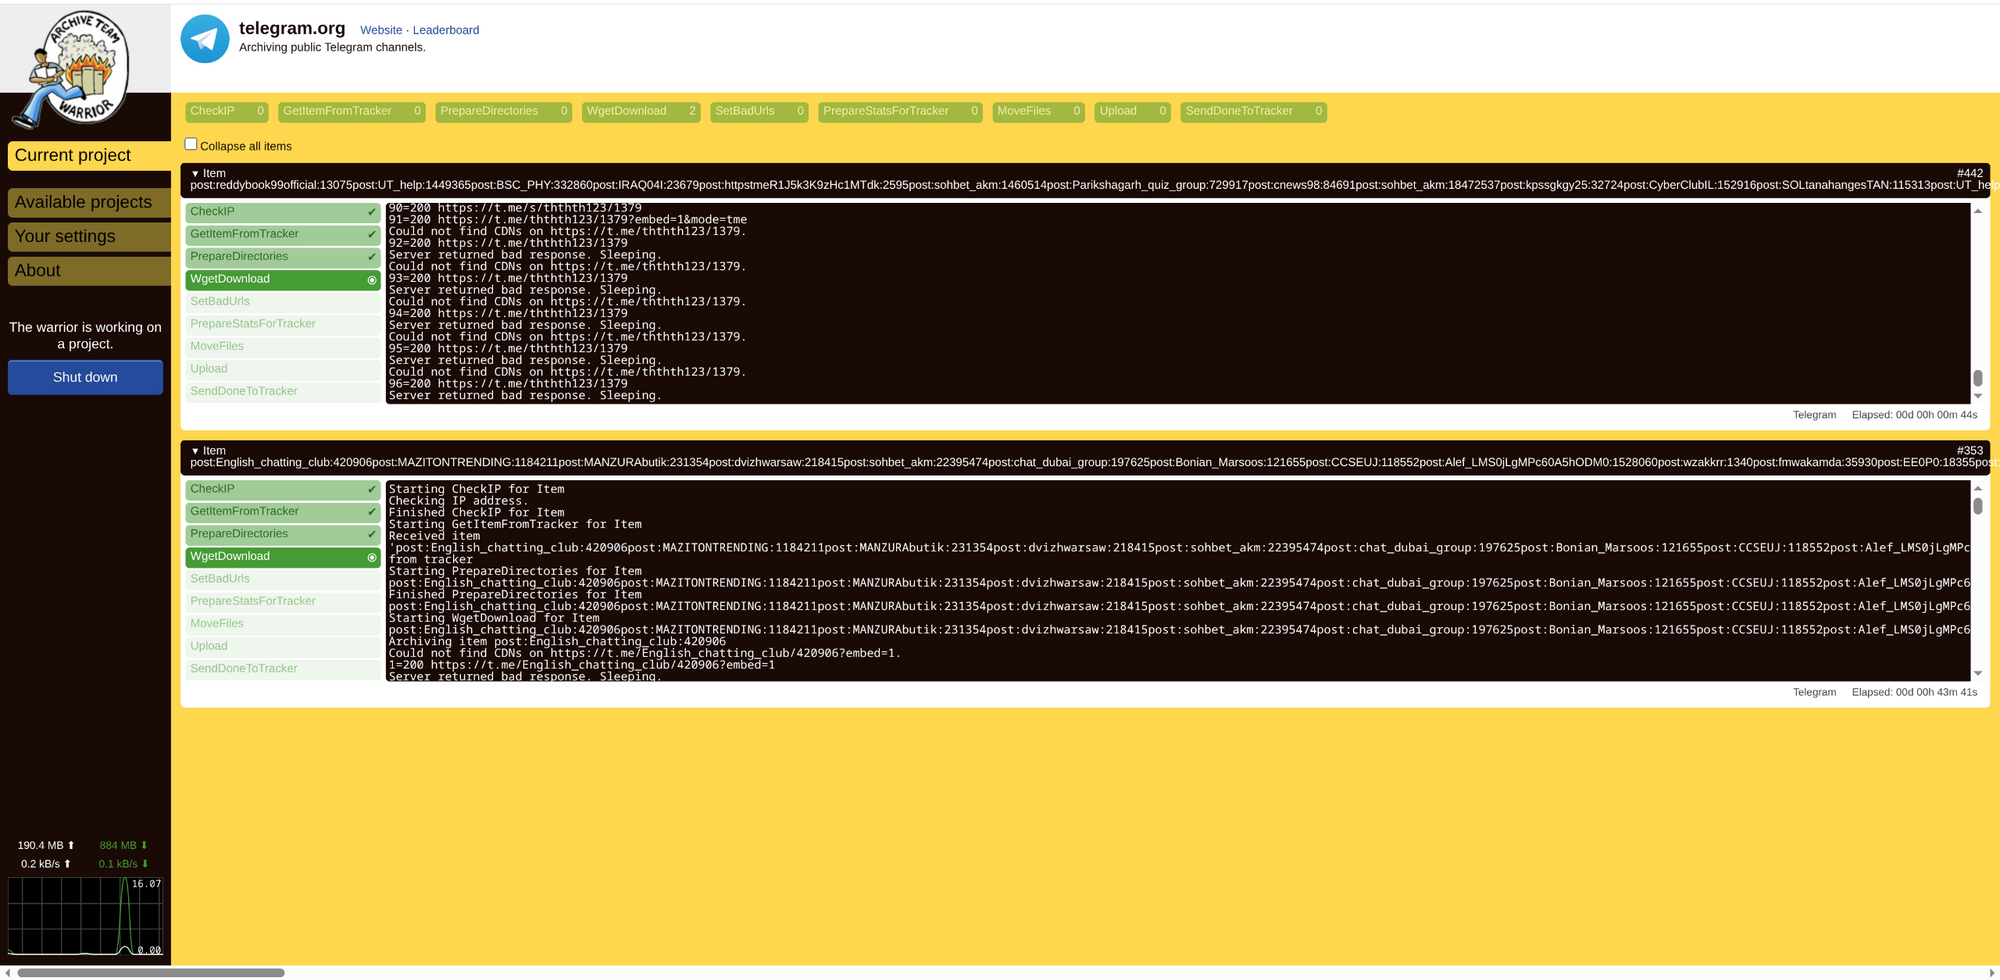
Task: Click 'Elapsed: 00d 00h 43m 41s' text
Action: pos(1914,692)
